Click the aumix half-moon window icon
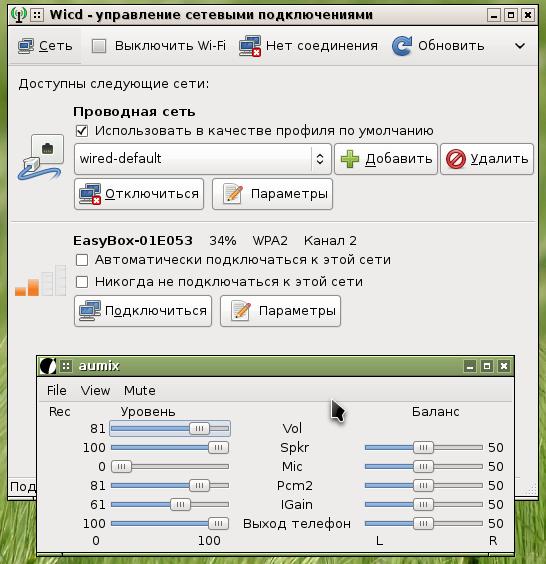546x564 pixels. pyautogui.click(x=48, y=366)
